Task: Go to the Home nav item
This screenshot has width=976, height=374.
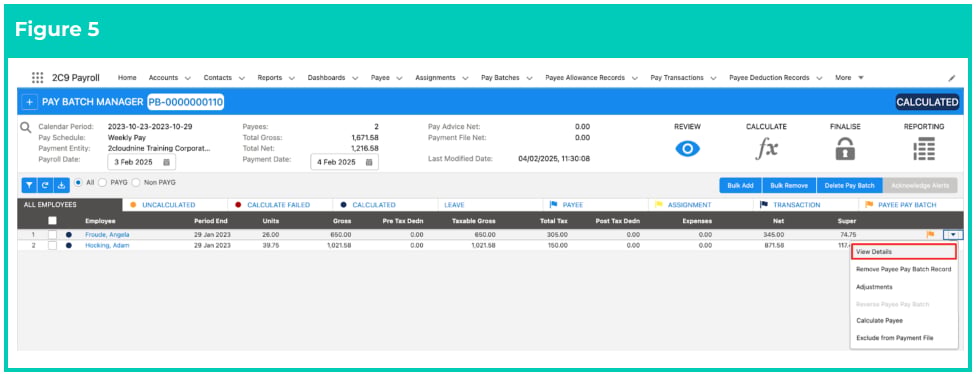Action: pos(127,78)
